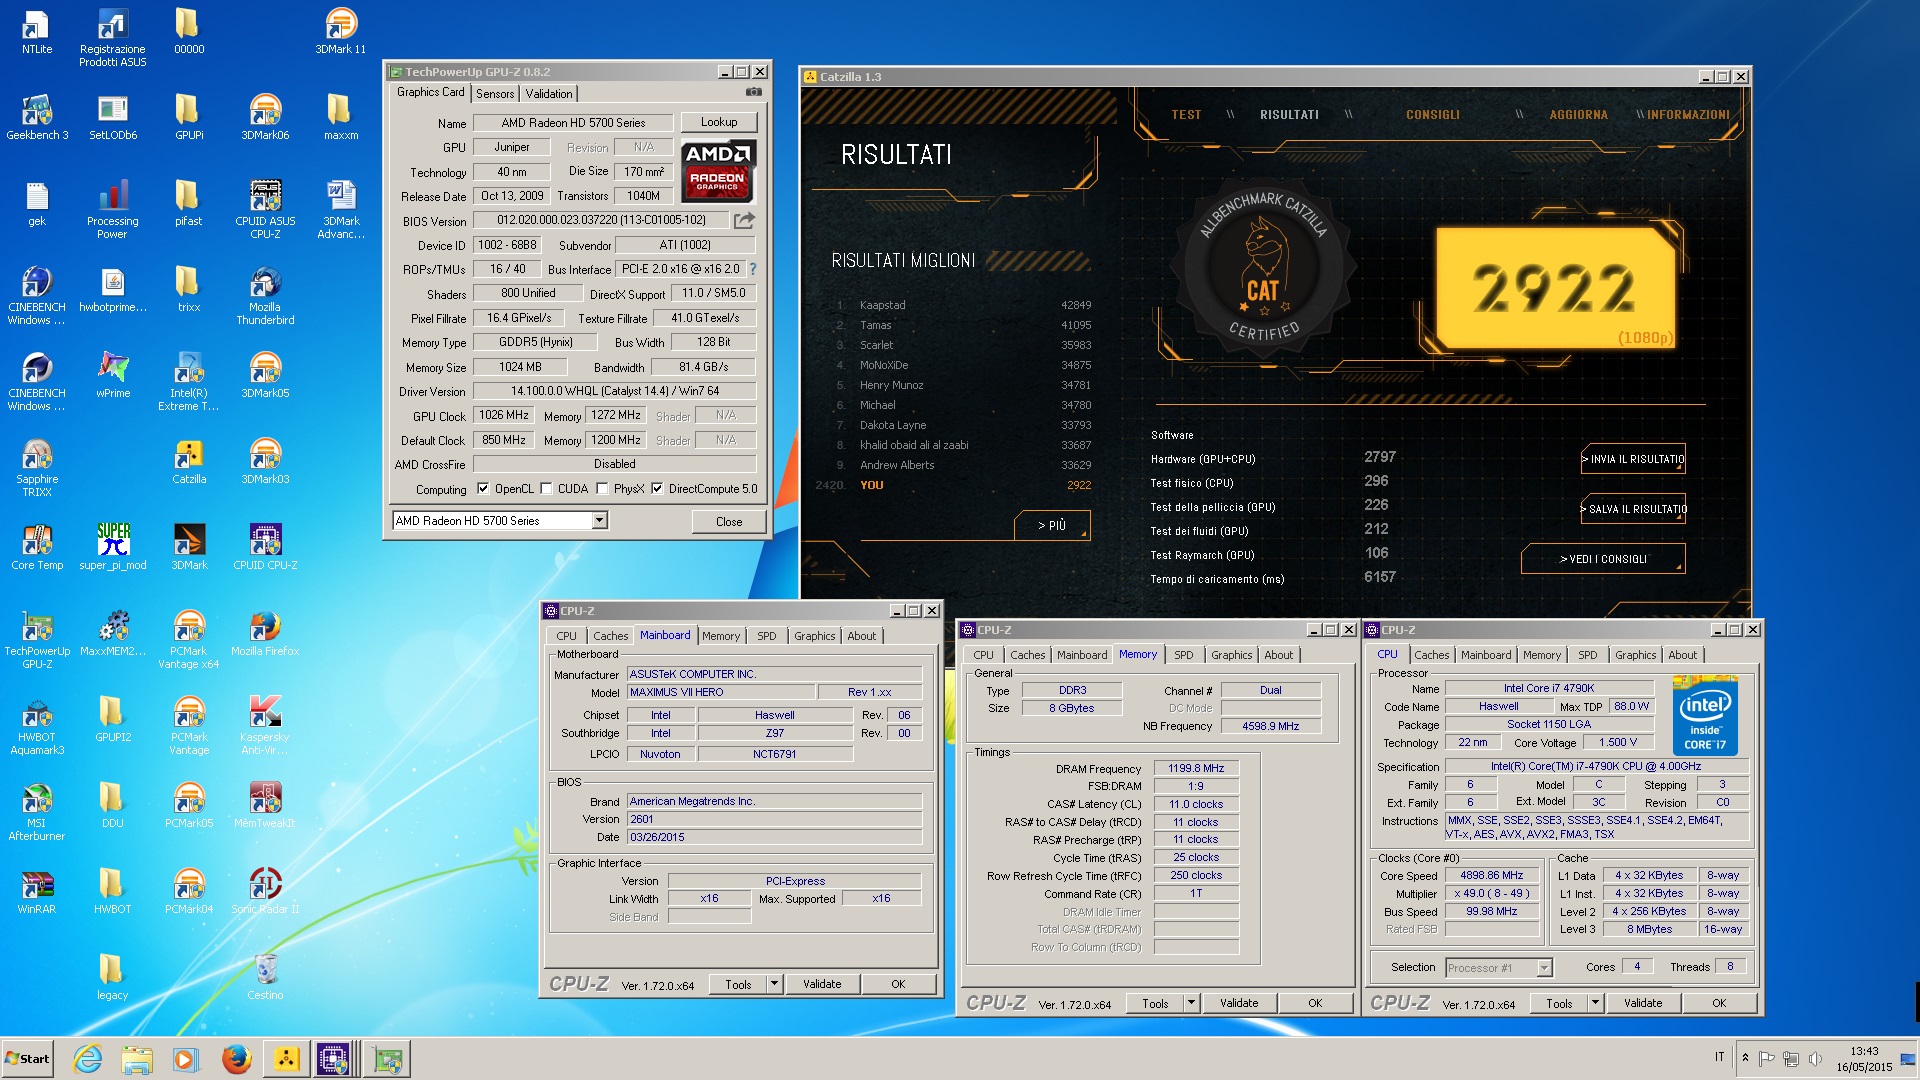Open the Sonic Radar II desktop icon

(x=265, y=891)
